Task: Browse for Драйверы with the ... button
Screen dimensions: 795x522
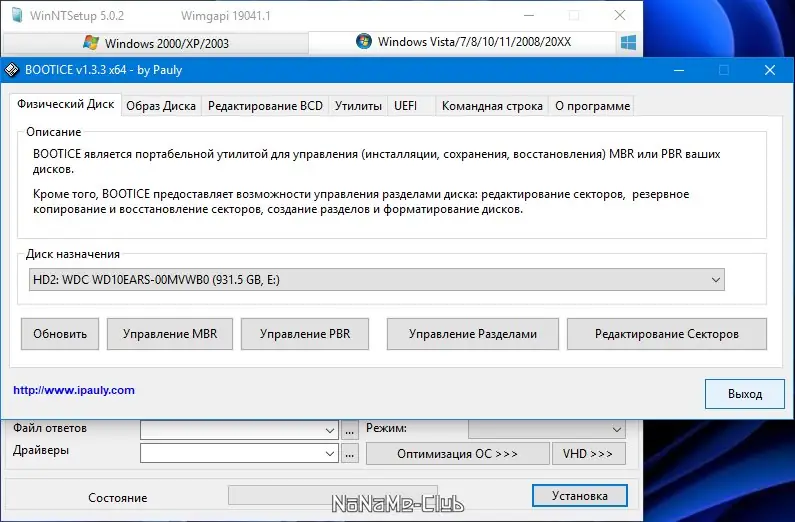Action: tap(349, 454)
